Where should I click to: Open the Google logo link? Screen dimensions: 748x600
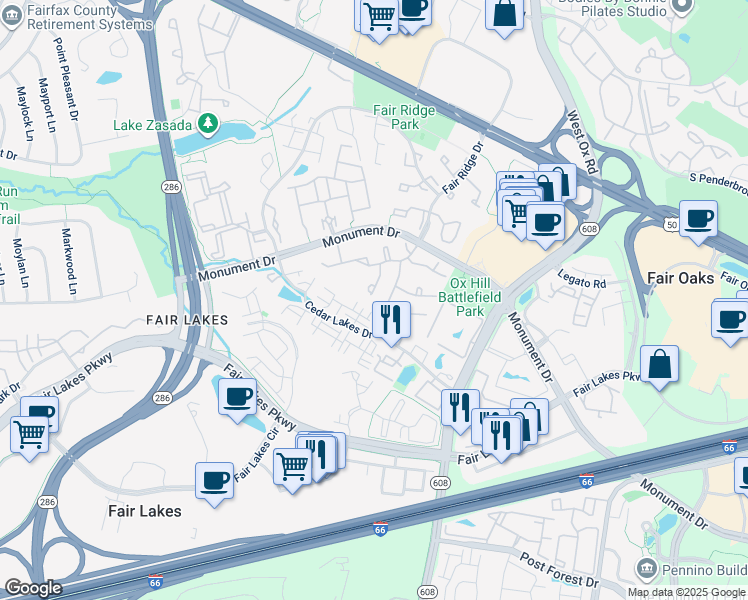(x=33, y=588)
